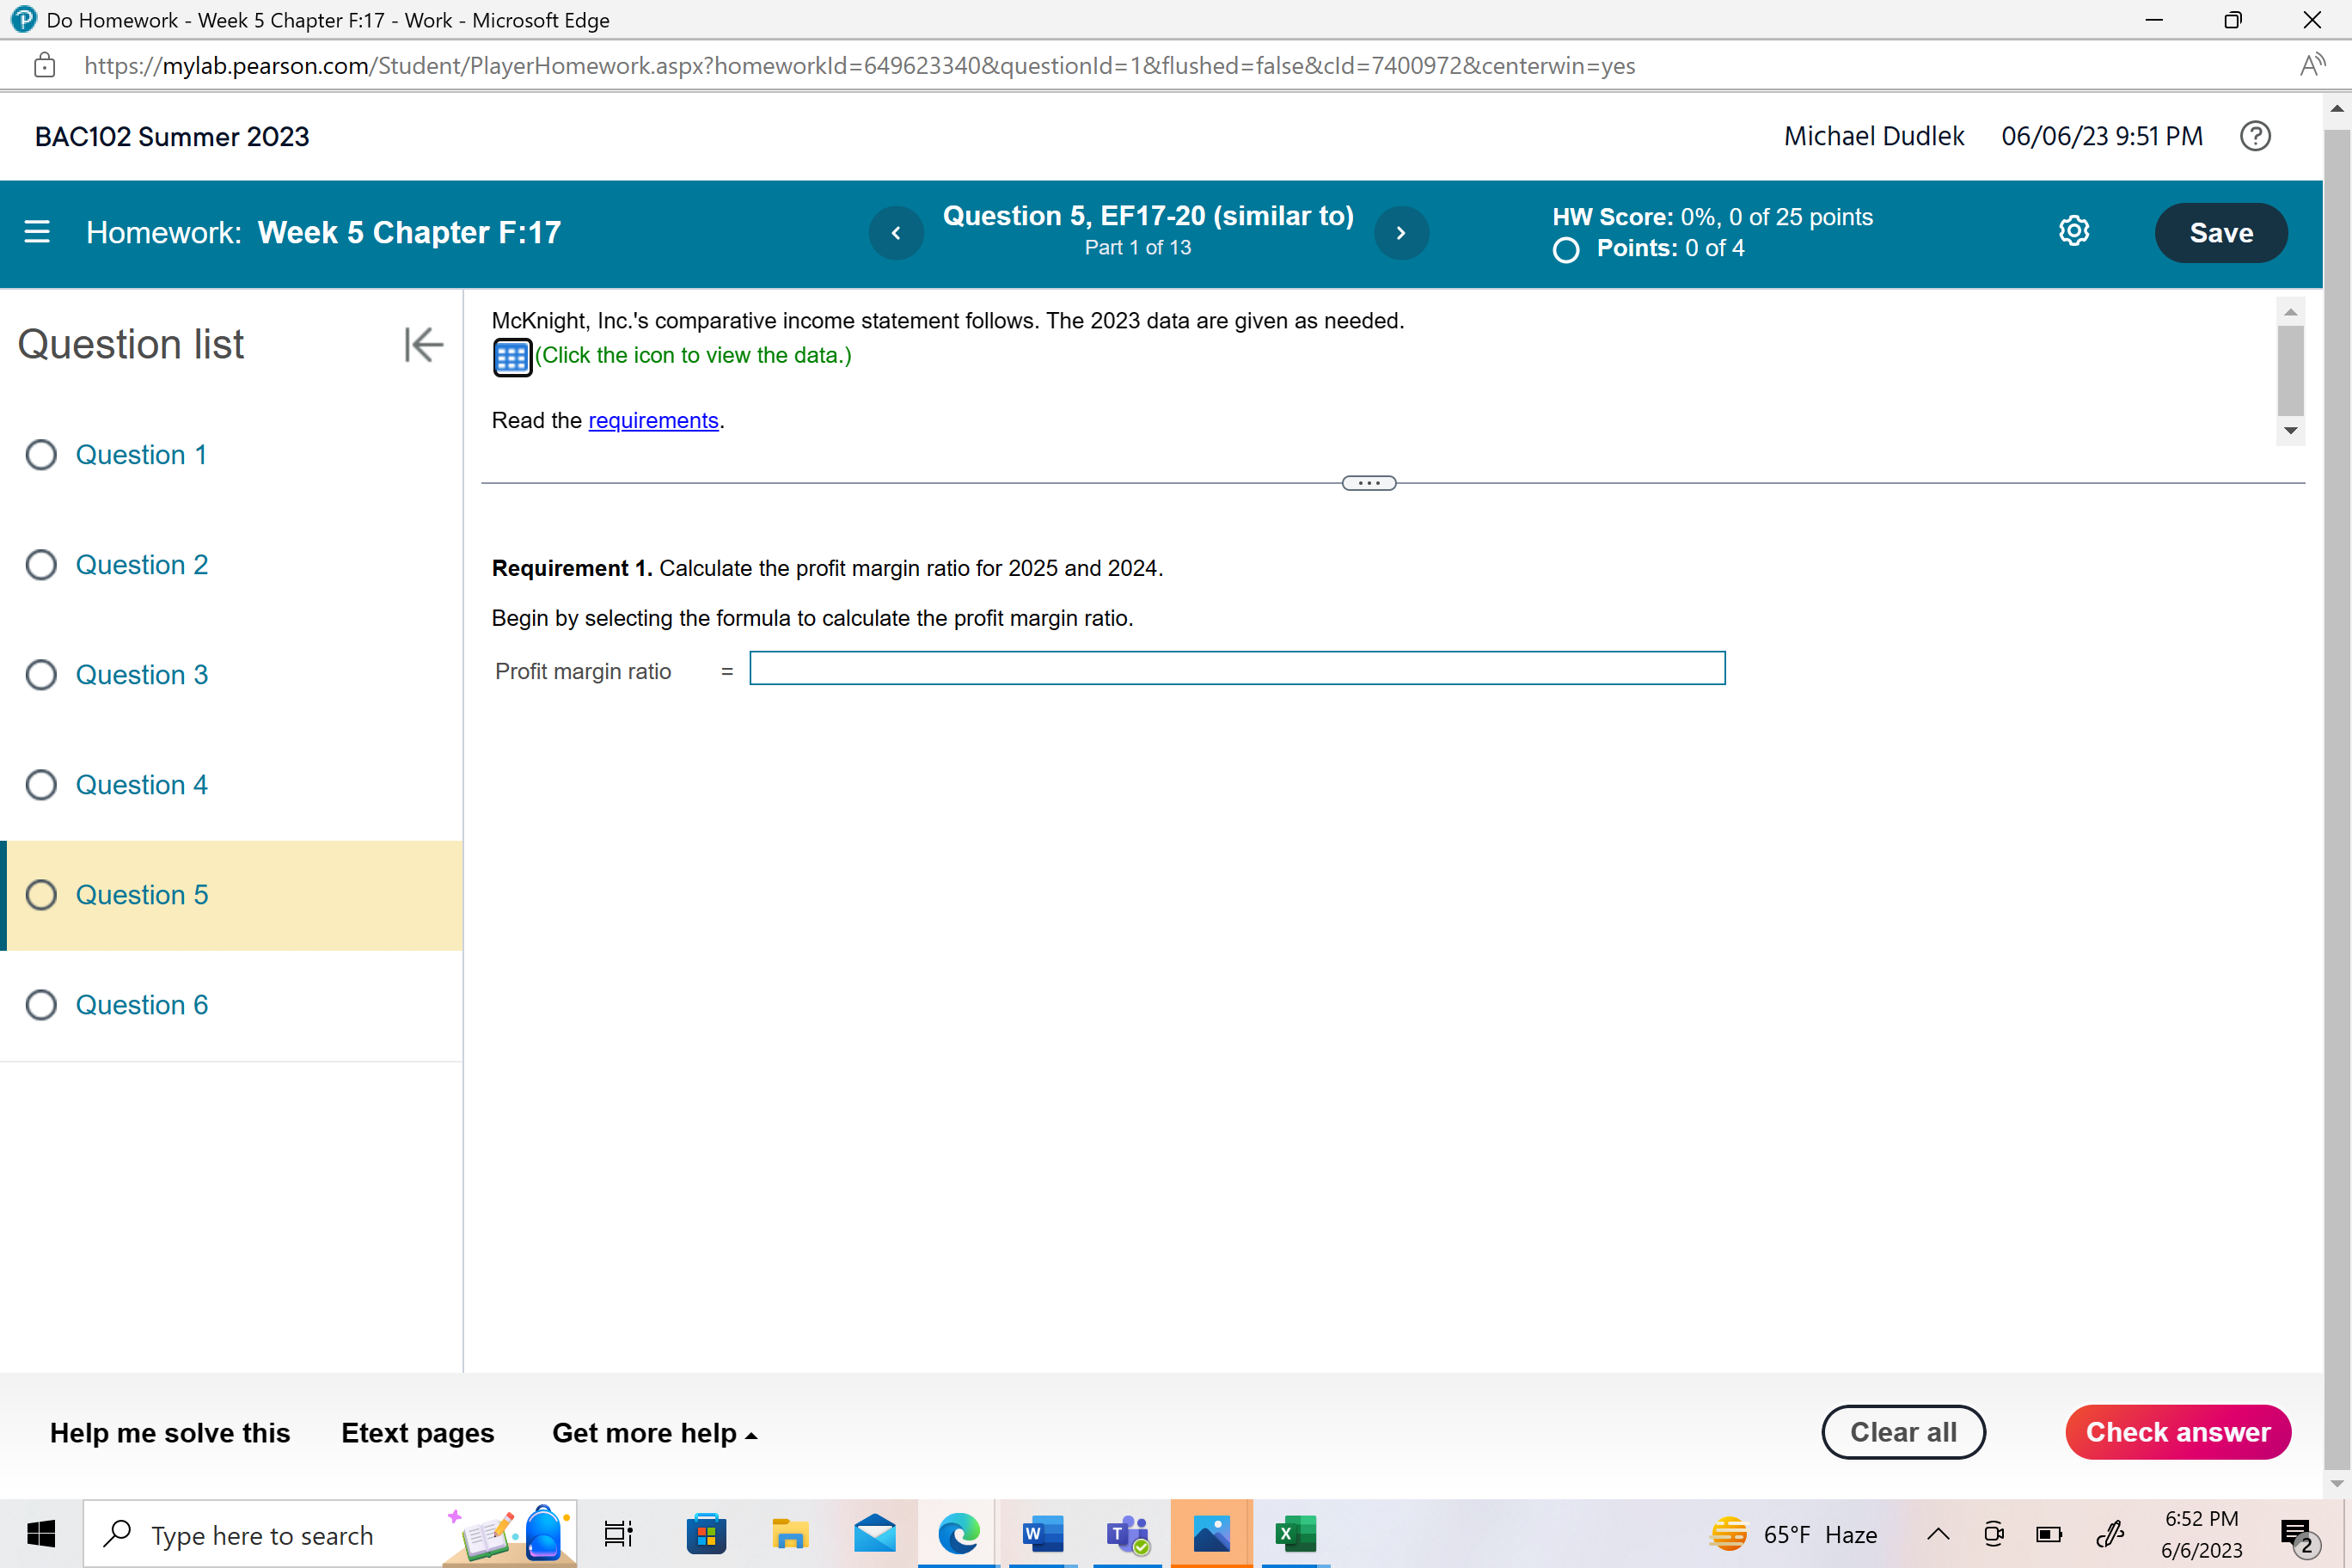Click the Check answer button
The width and height of the screenshot is (2352, 1568).
point(2177,1432)
